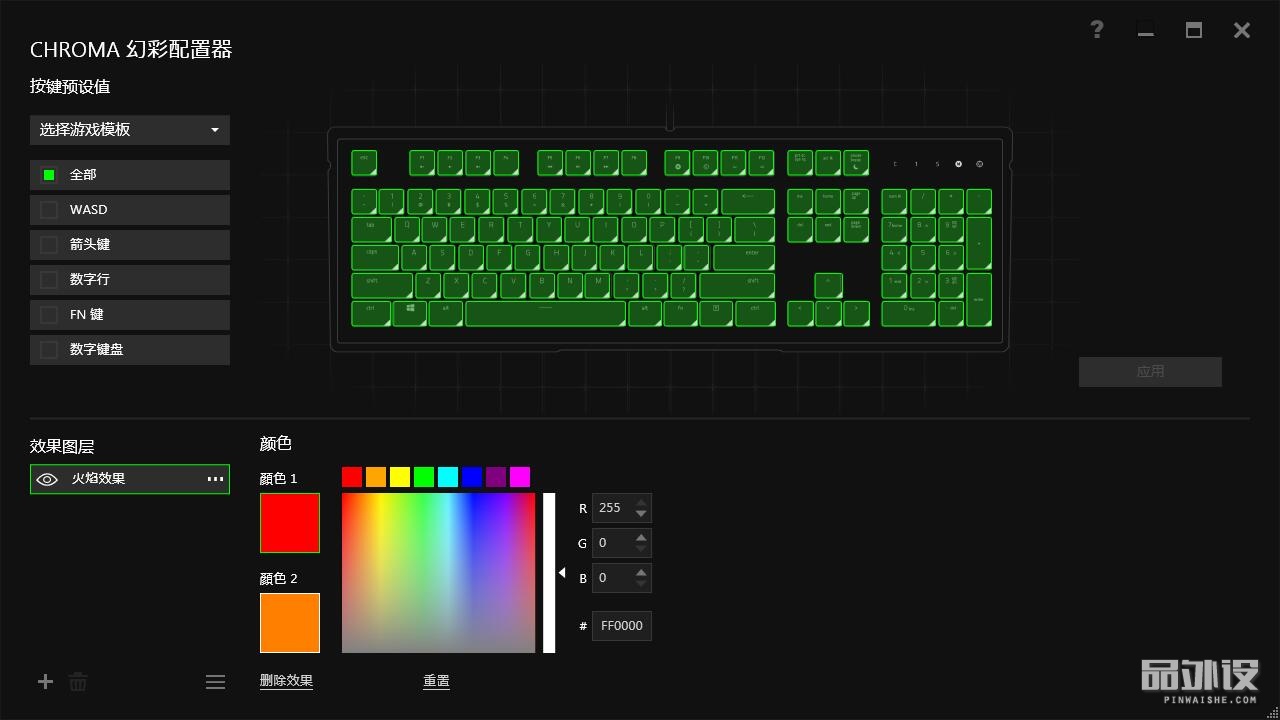The image size is (1280, 720).
Task: Select the 火焰效果 layer name
Action: coord(98,479)
